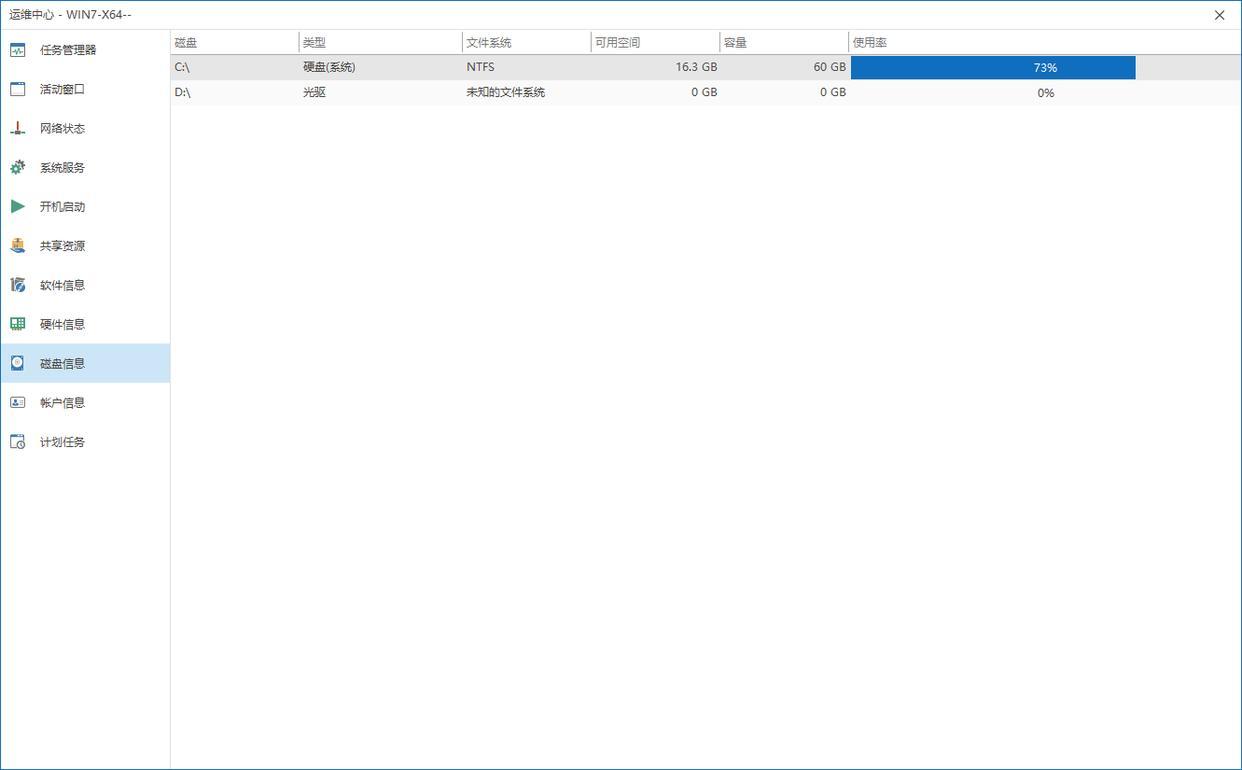Screen dimensions: 1242x770
Task: Click the 系统服务 gear icon
Action: 17,167
